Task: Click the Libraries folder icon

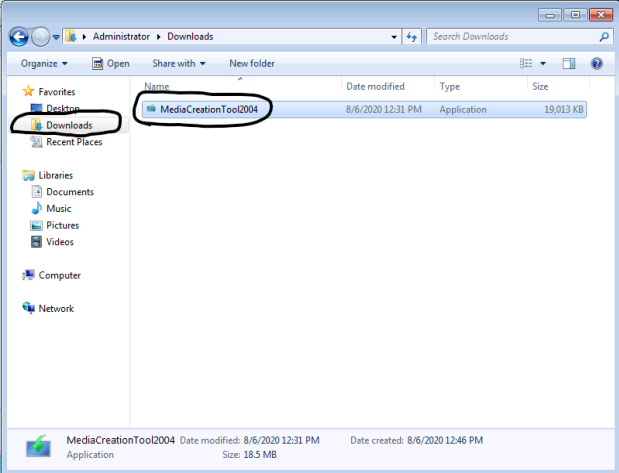Action: point(28,175)
